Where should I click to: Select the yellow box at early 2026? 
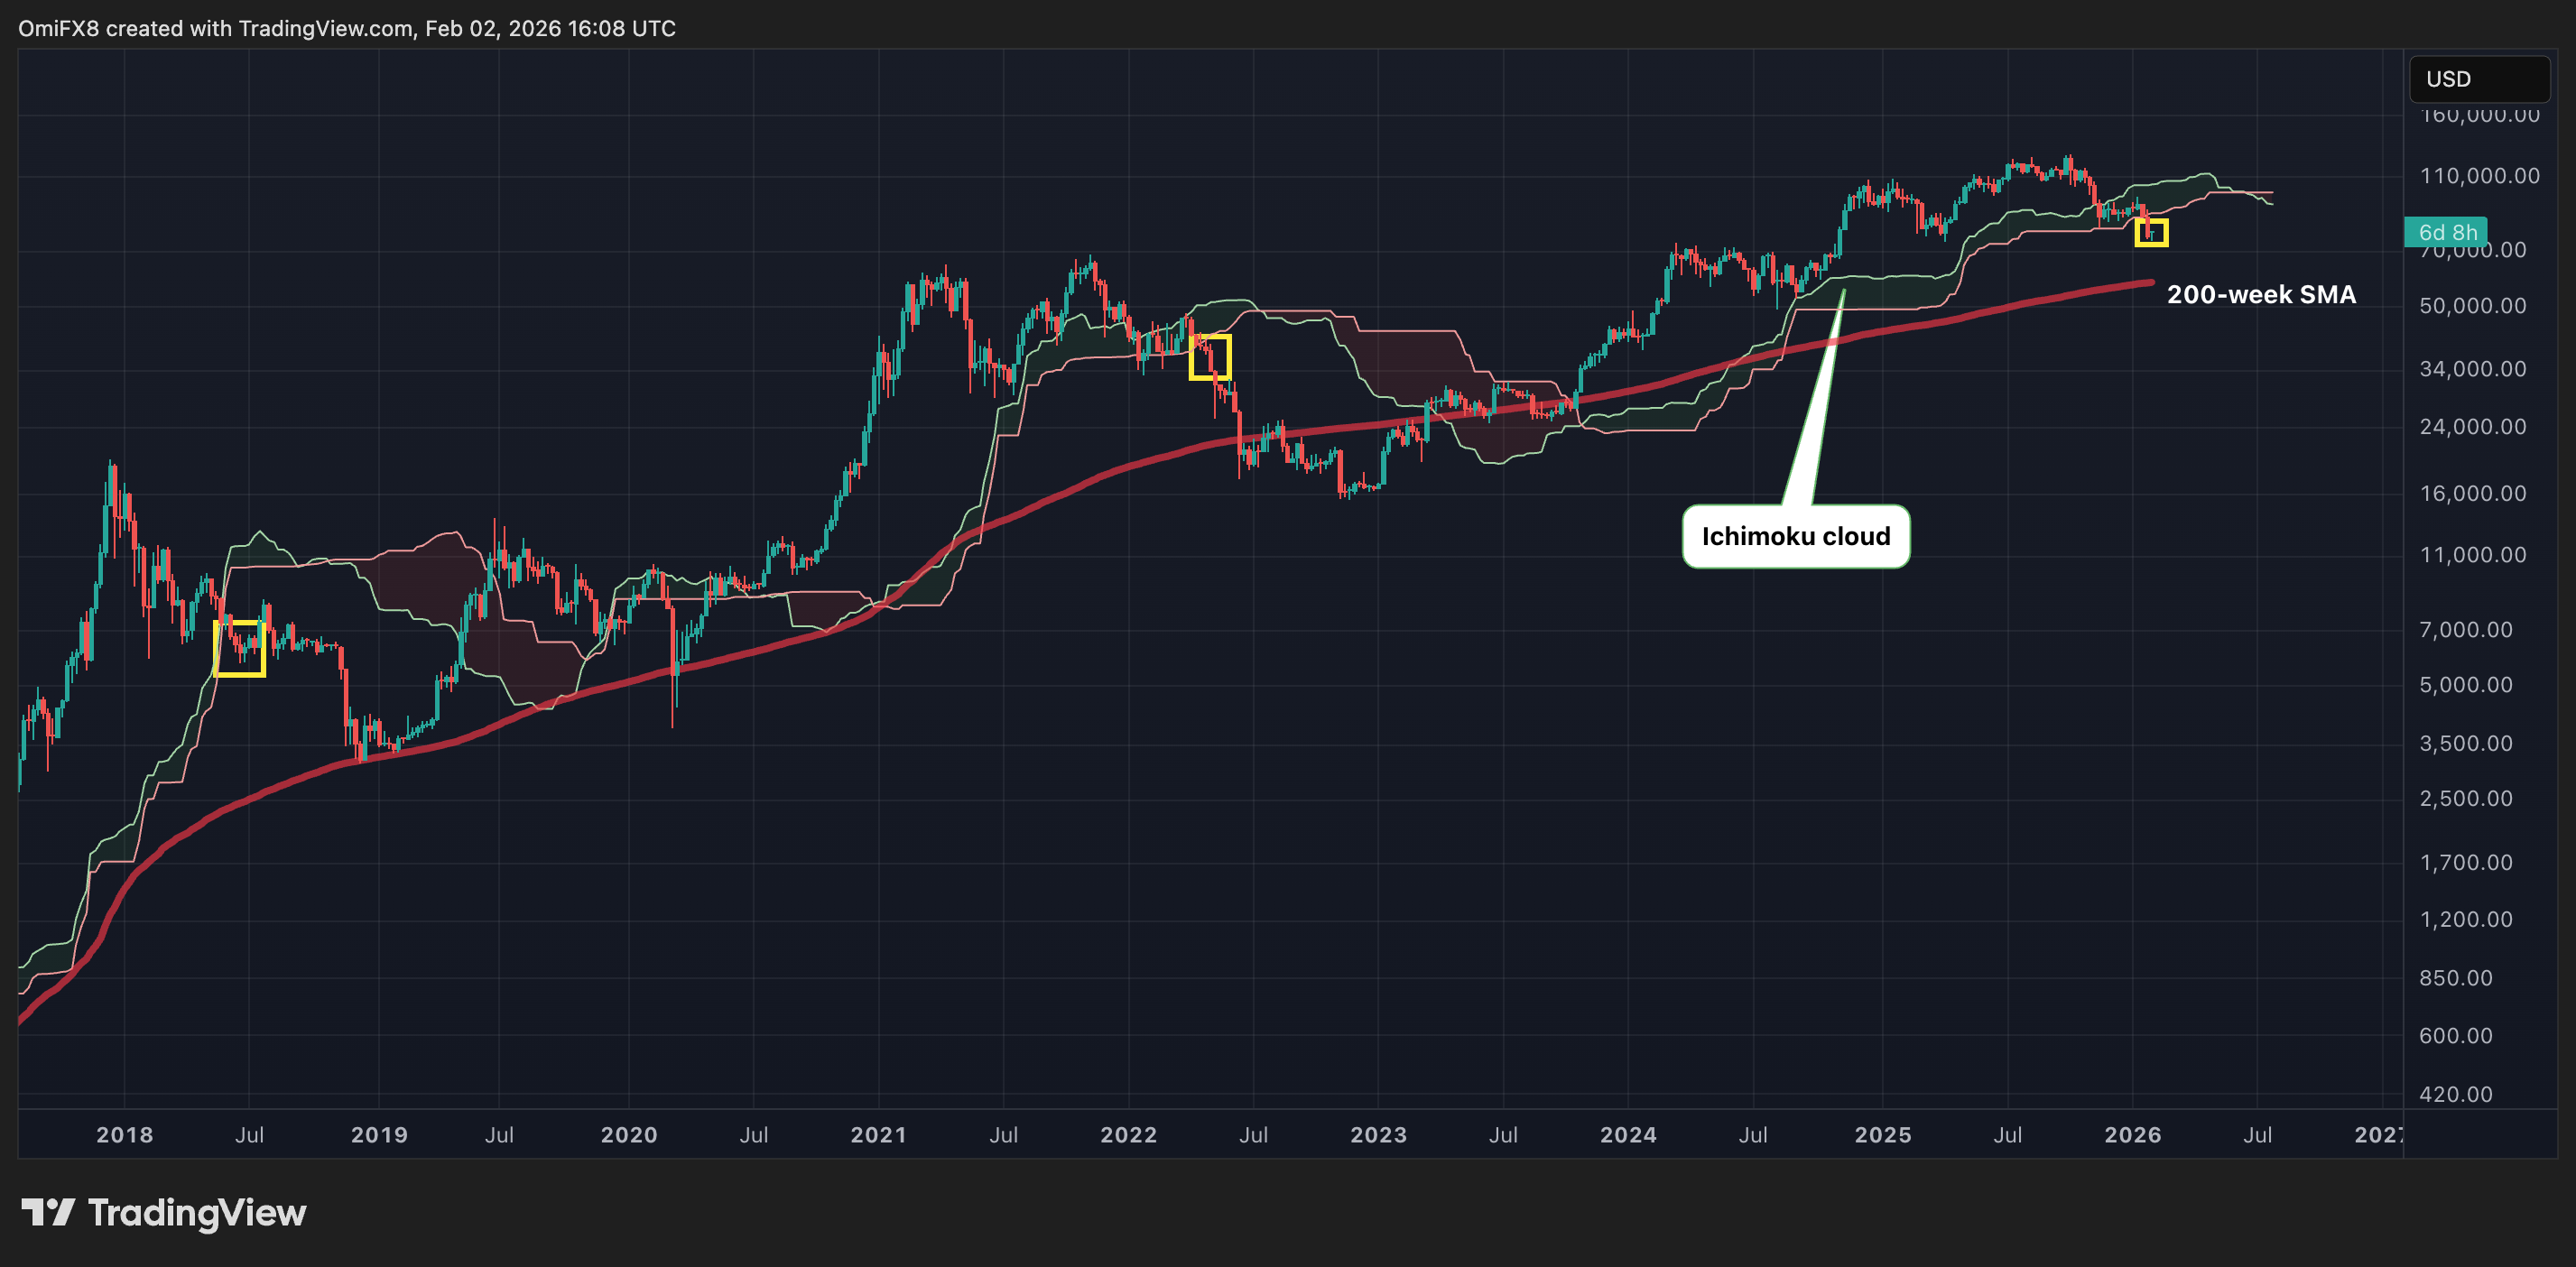point(2151,233)
